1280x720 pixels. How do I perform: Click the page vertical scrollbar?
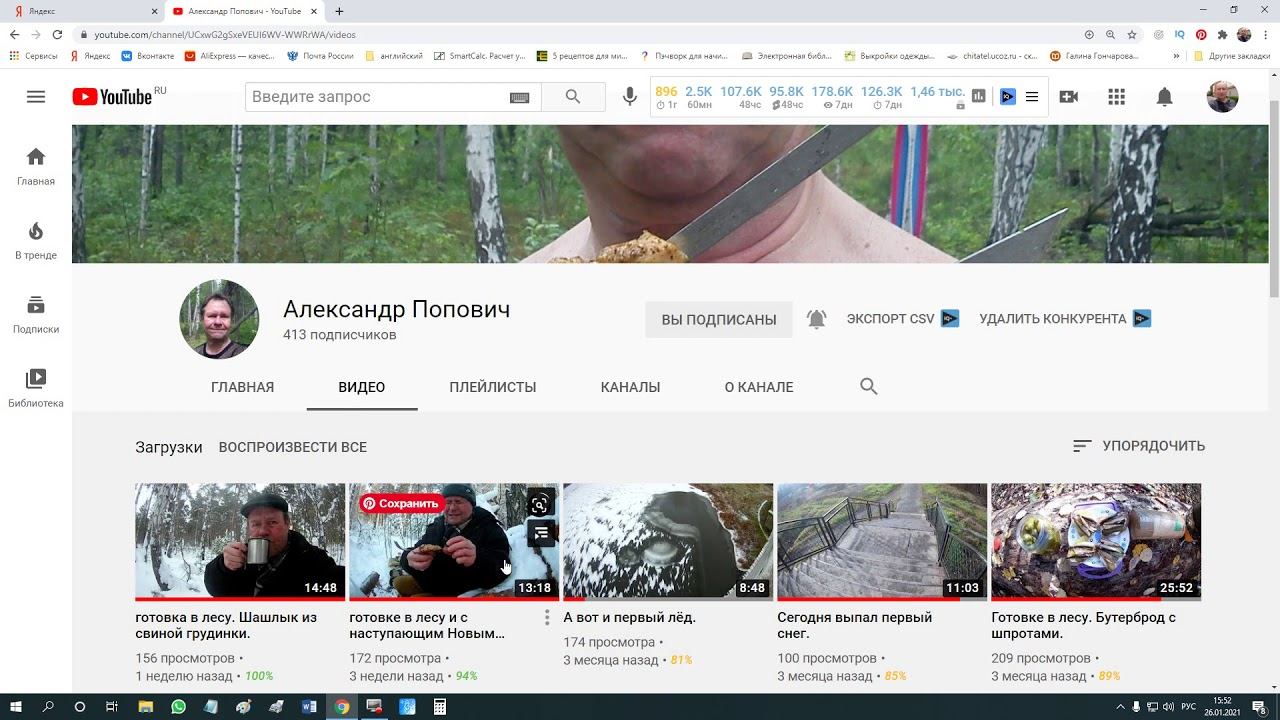pyautogui.click(x=1274, y=198)
